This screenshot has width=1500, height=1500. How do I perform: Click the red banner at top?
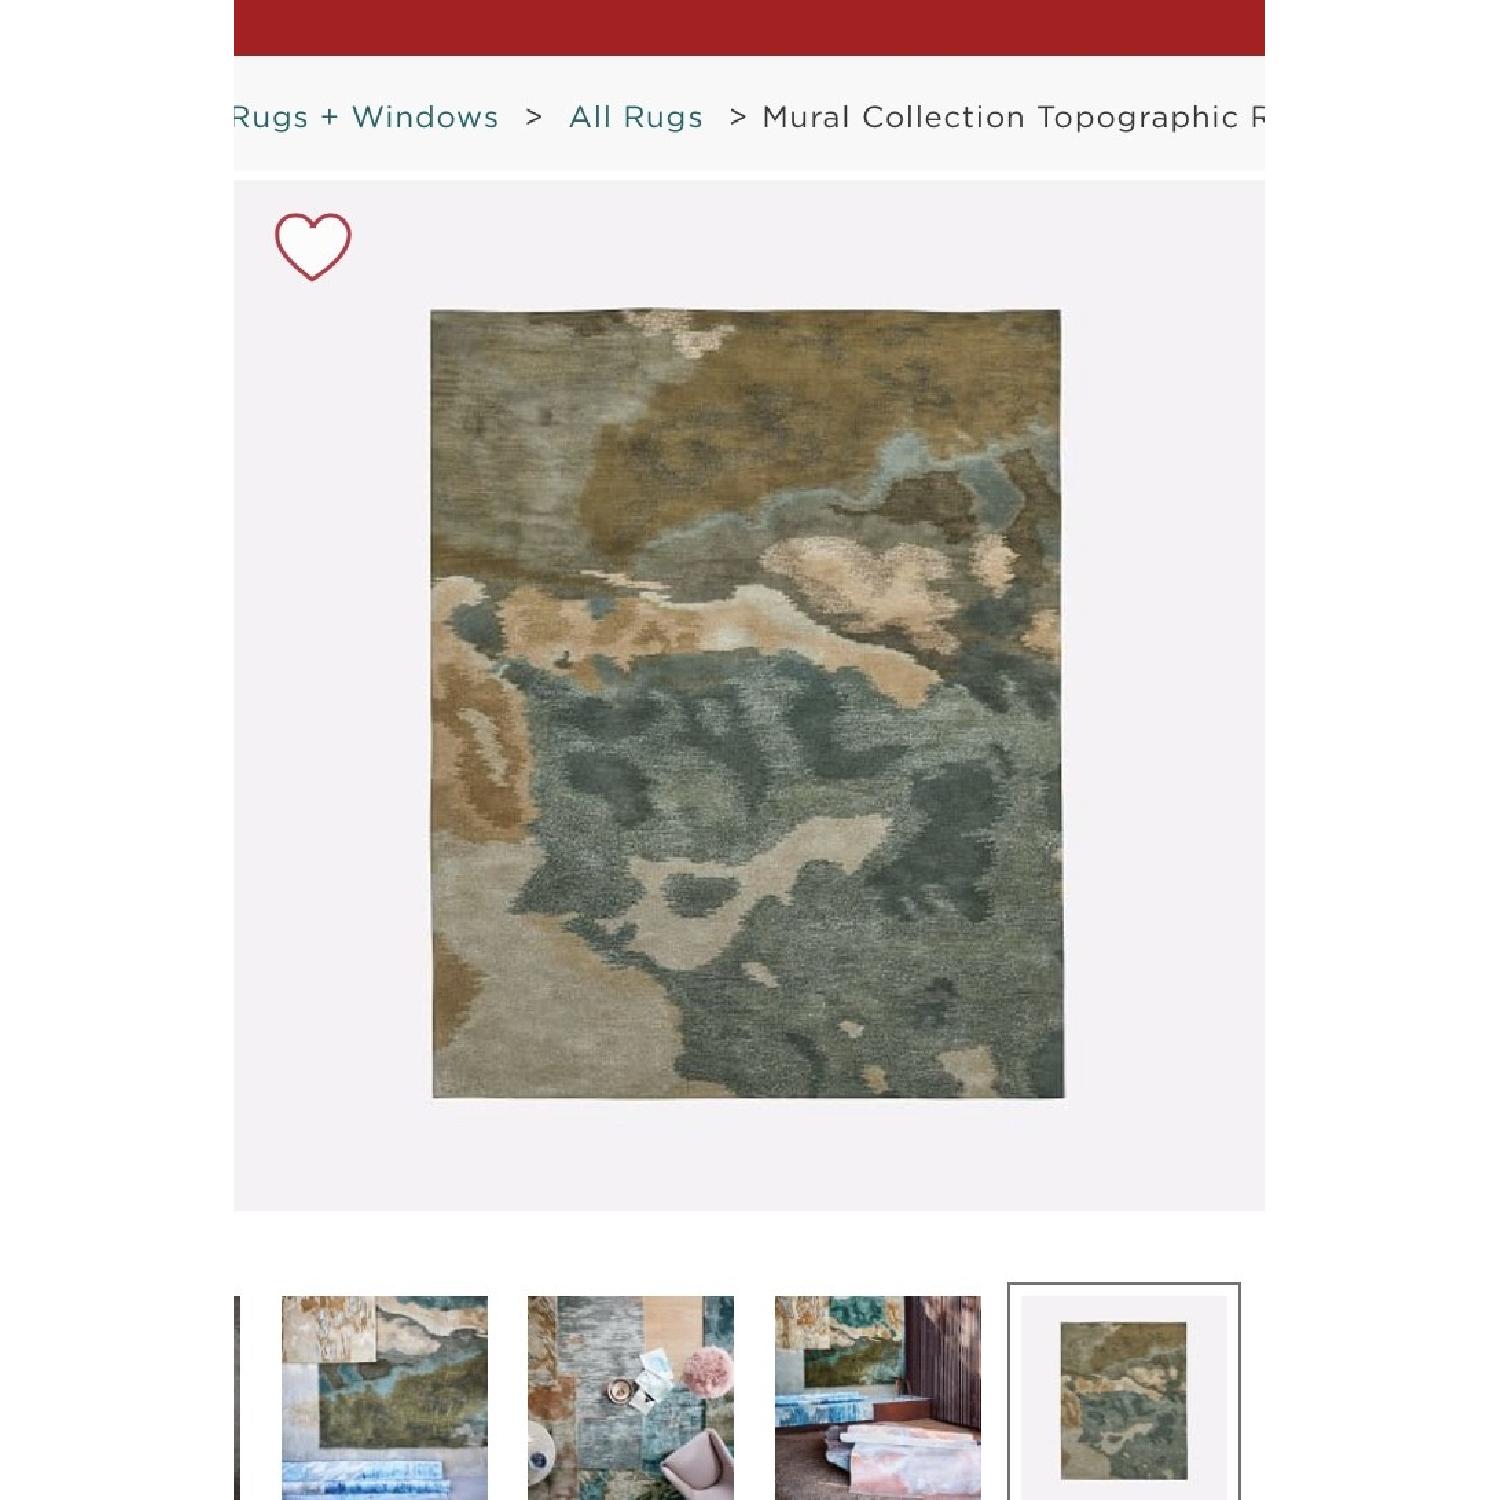(x=749, y=27)
